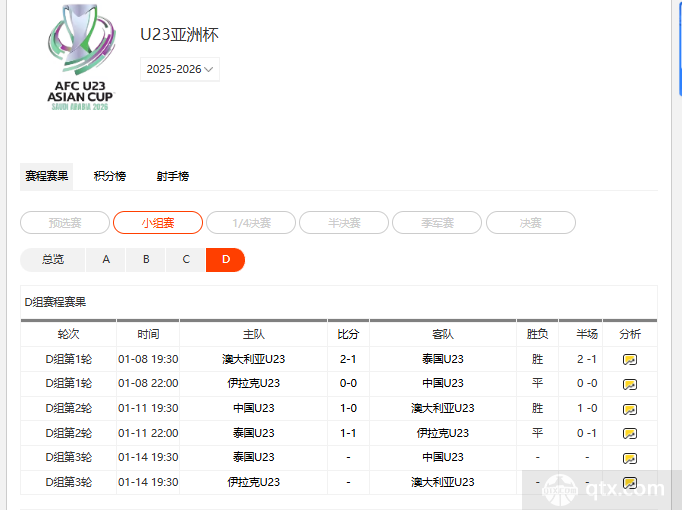Click away team 泰国U23 in 01-08 19:30 match
The image size is (682, 510).
coord(443,359)
